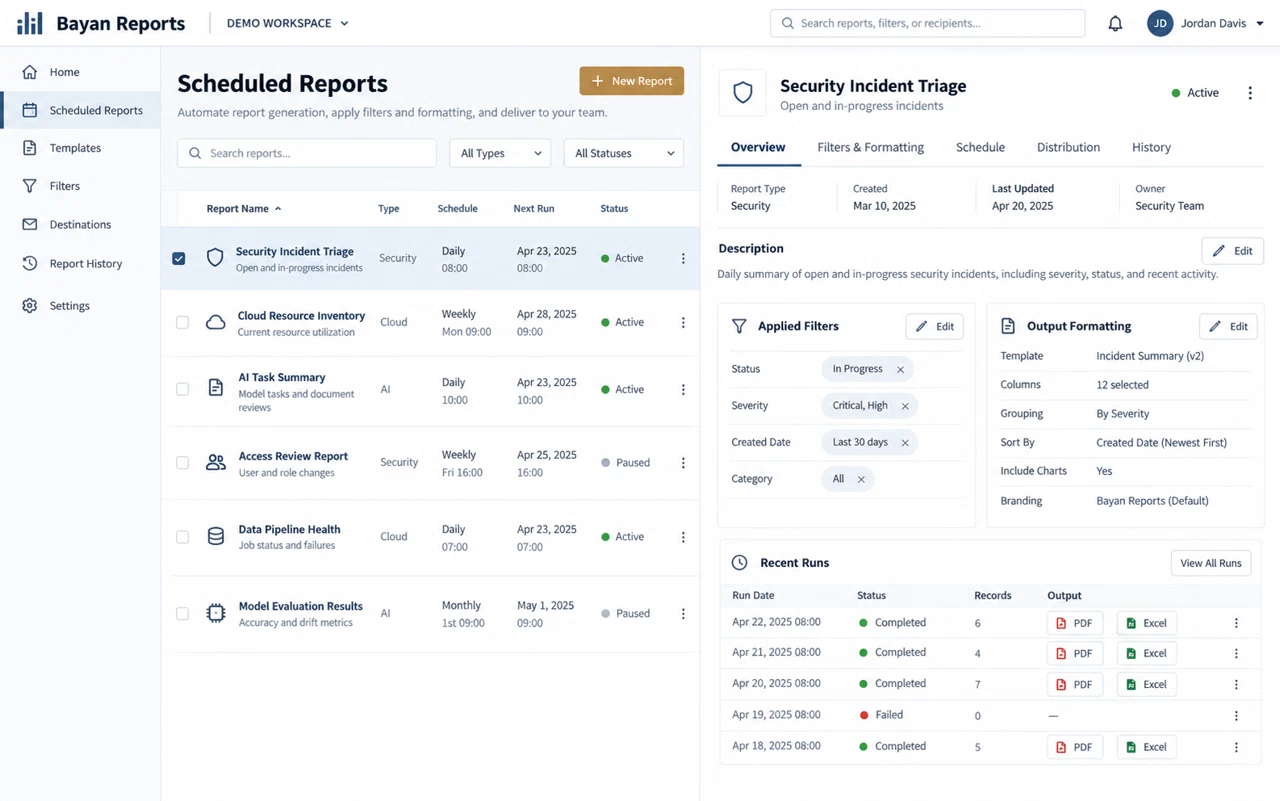Uncheck Security Incident Triage checkbox
The image size is (1280, 801).
[179, 258]
